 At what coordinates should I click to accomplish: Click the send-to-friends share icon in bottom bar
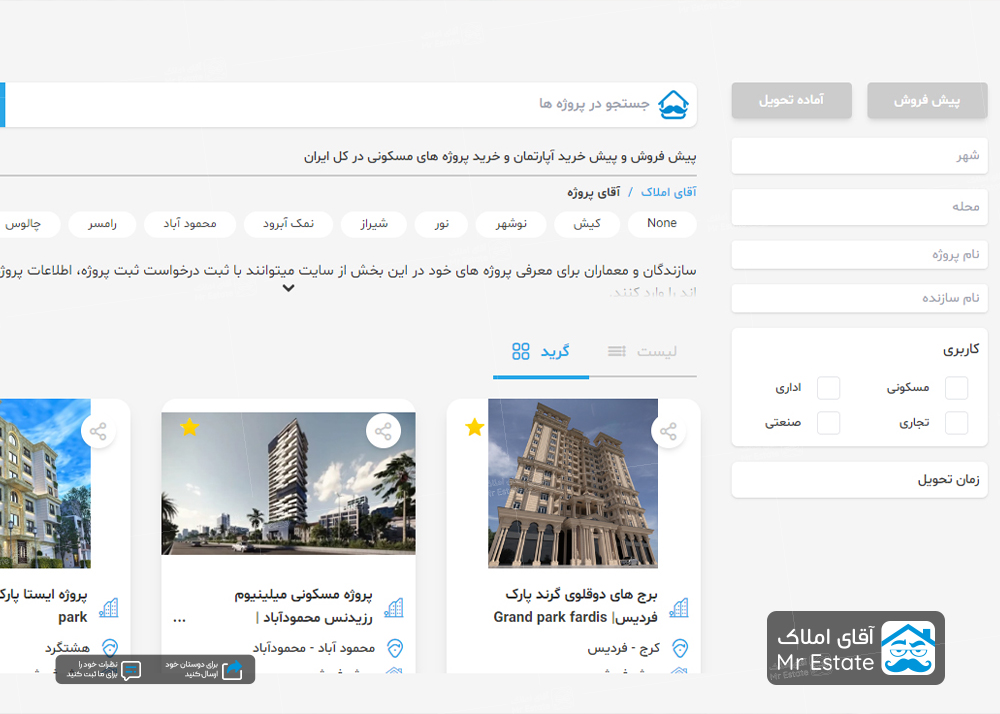(x=232, y=670)
